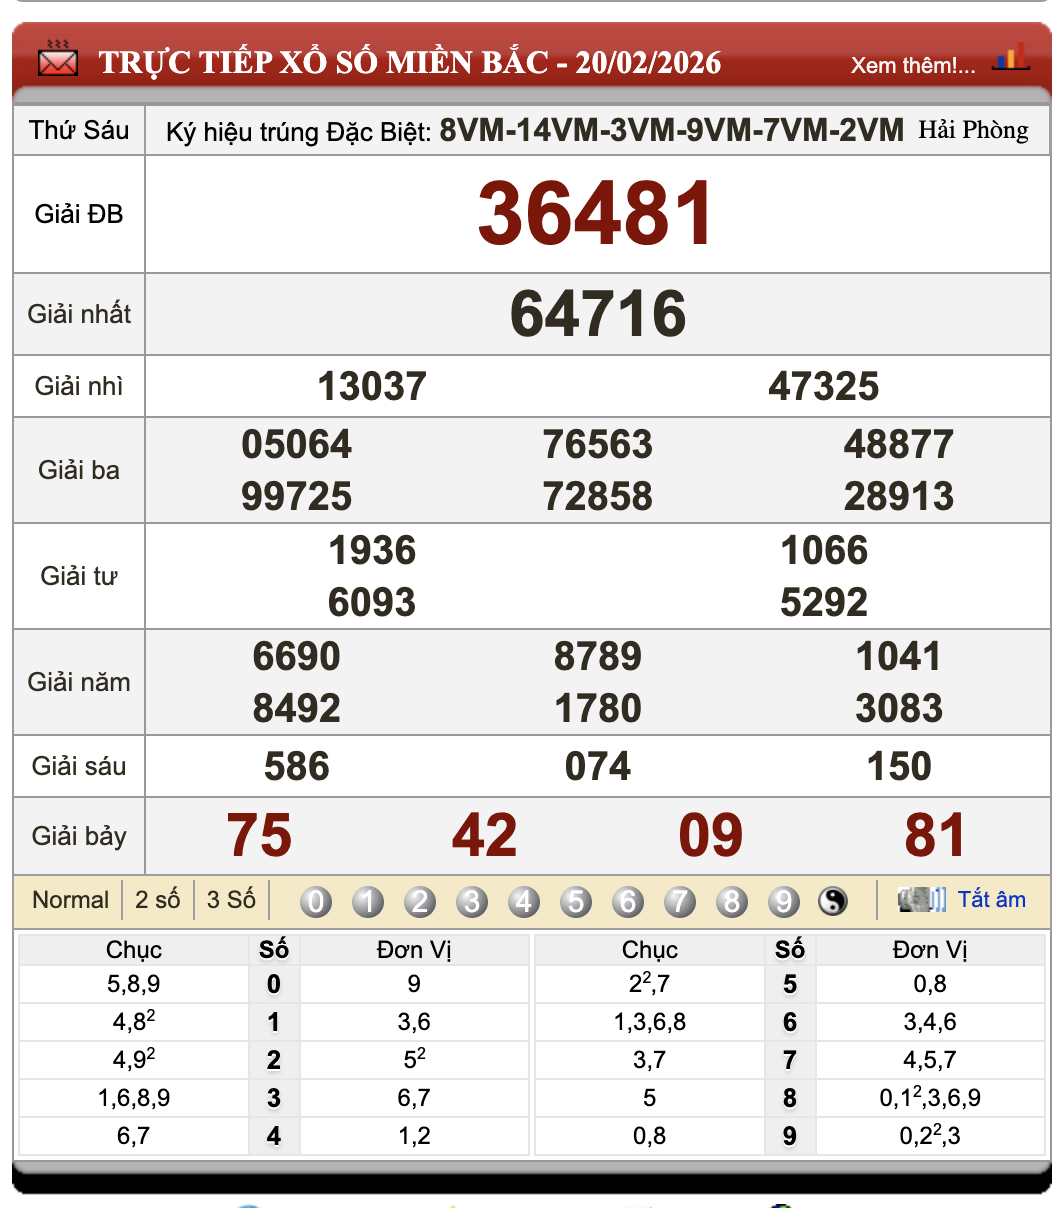
Task: Click the number 6 ball
Action: pyautogui.click(x=627, y=901)
